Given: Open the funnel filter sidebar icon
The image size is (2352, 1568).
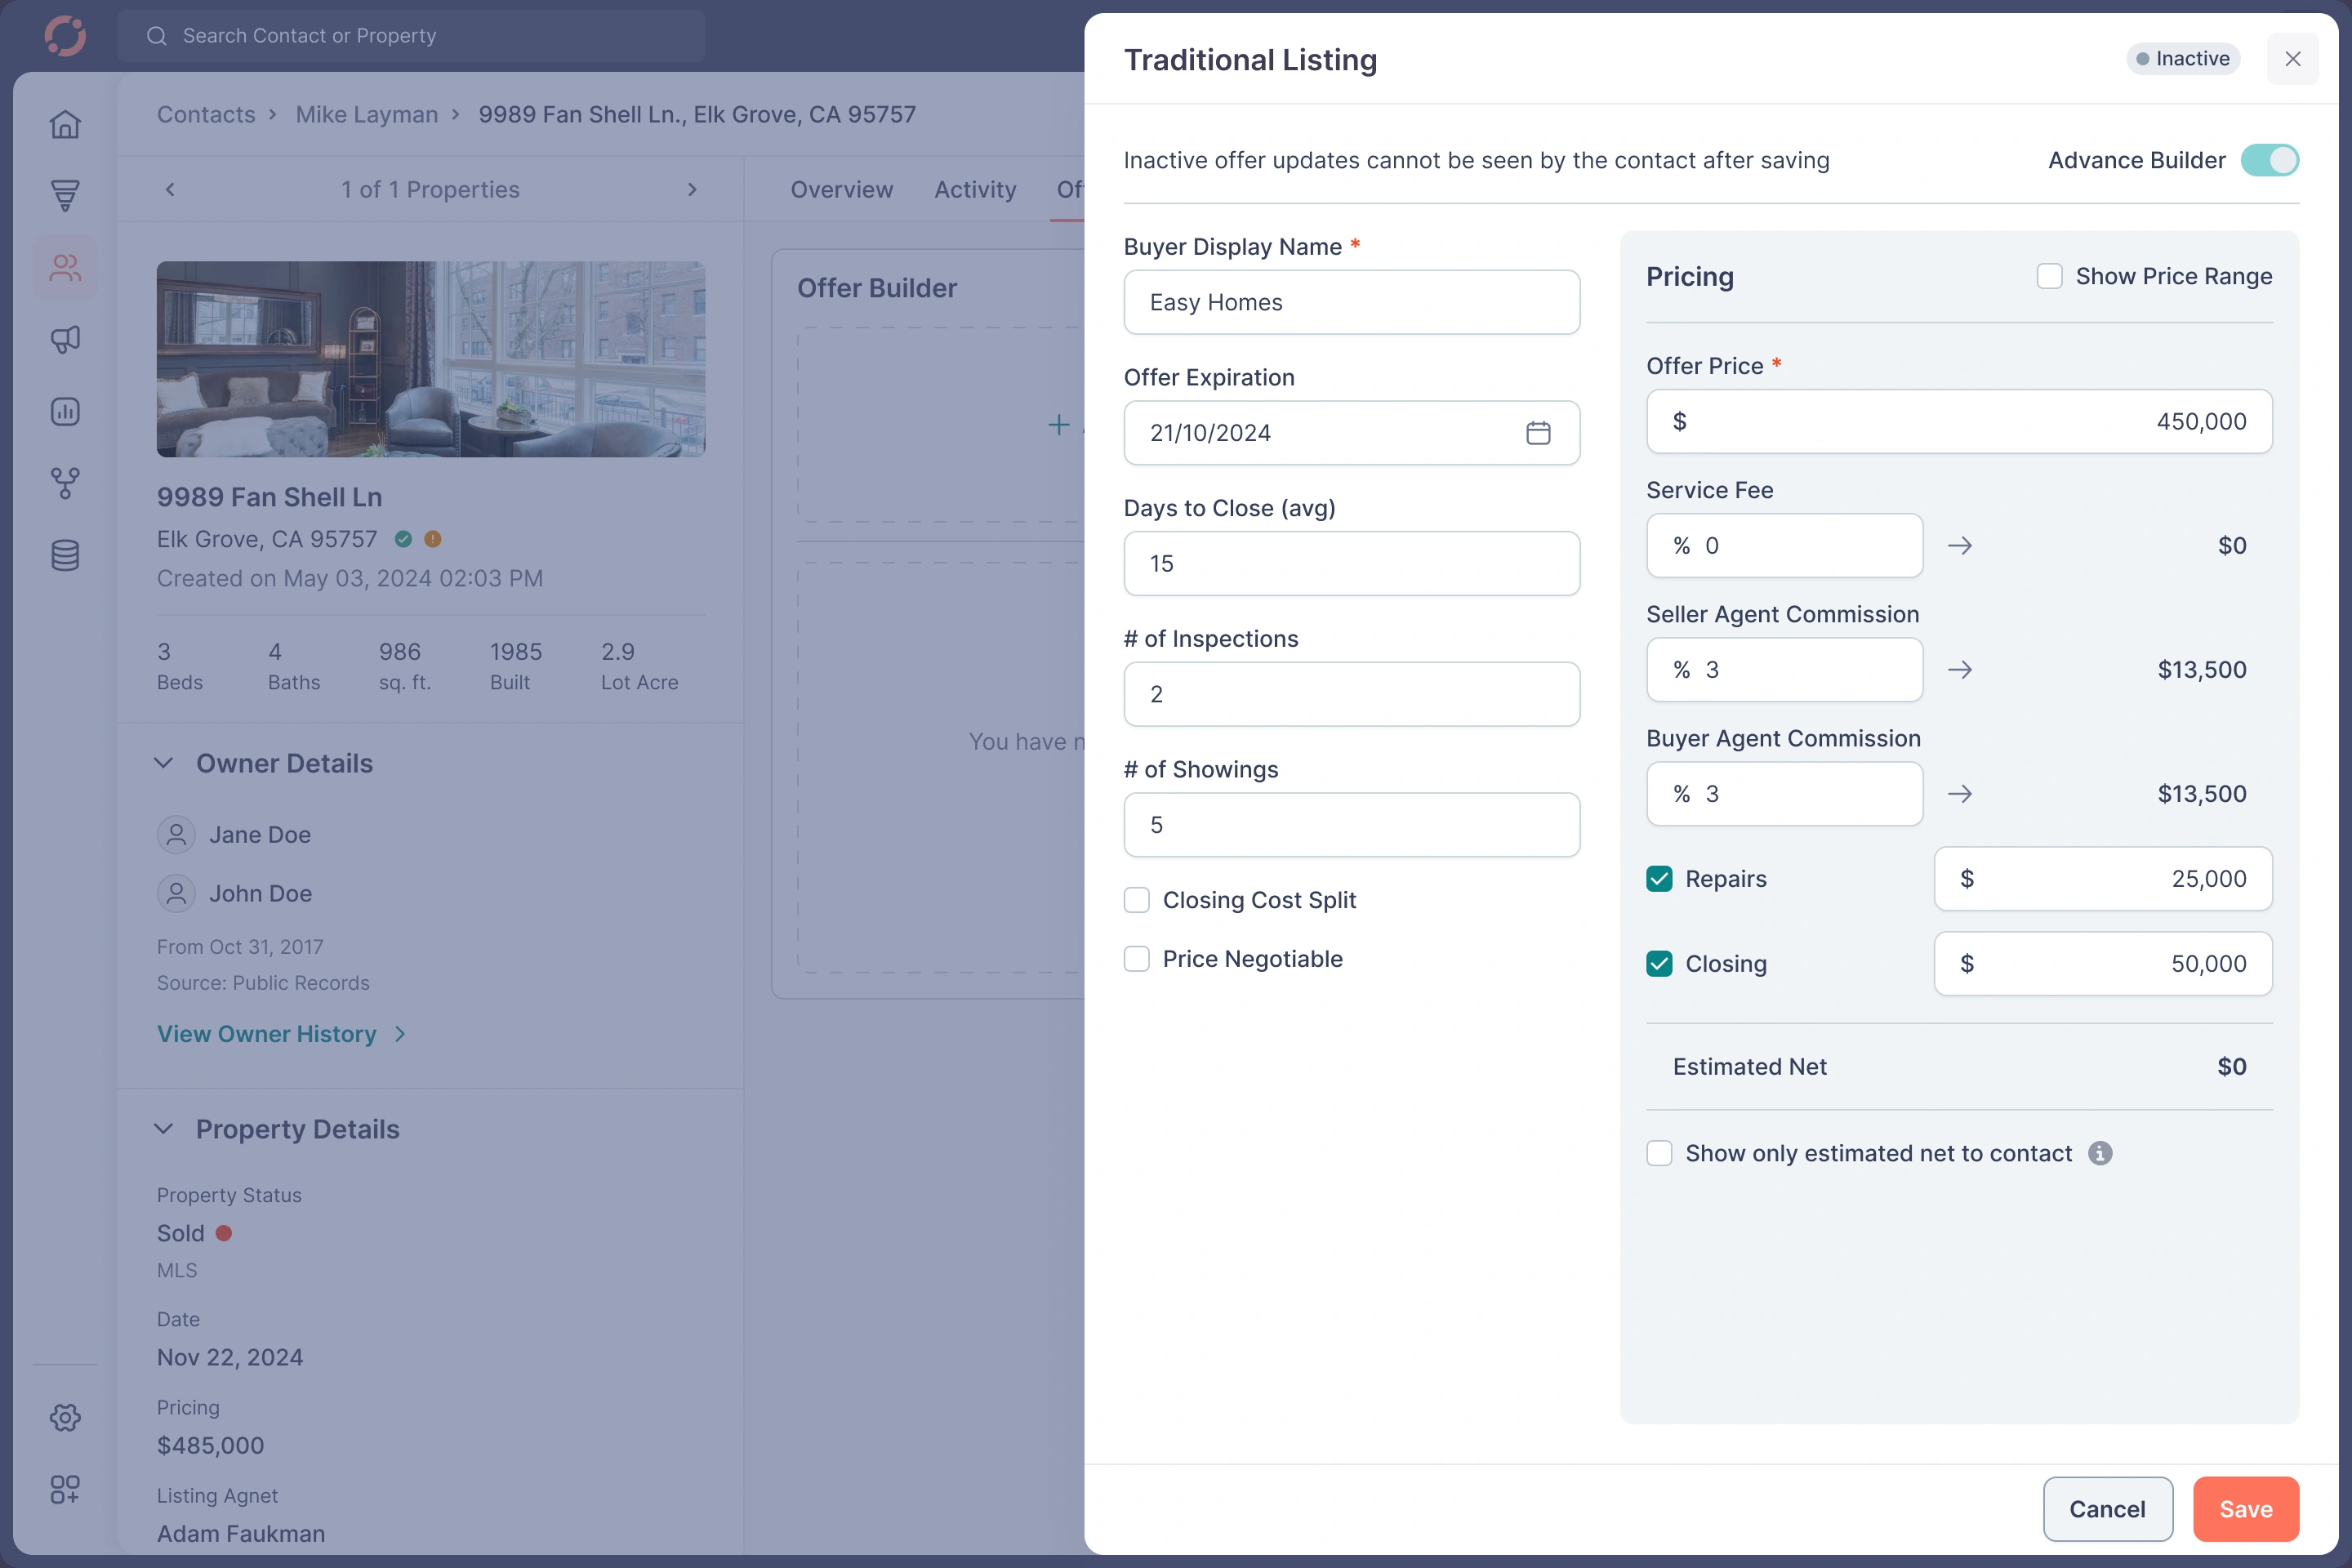Looking at the screenshot, I should click(x=65, y=195).
